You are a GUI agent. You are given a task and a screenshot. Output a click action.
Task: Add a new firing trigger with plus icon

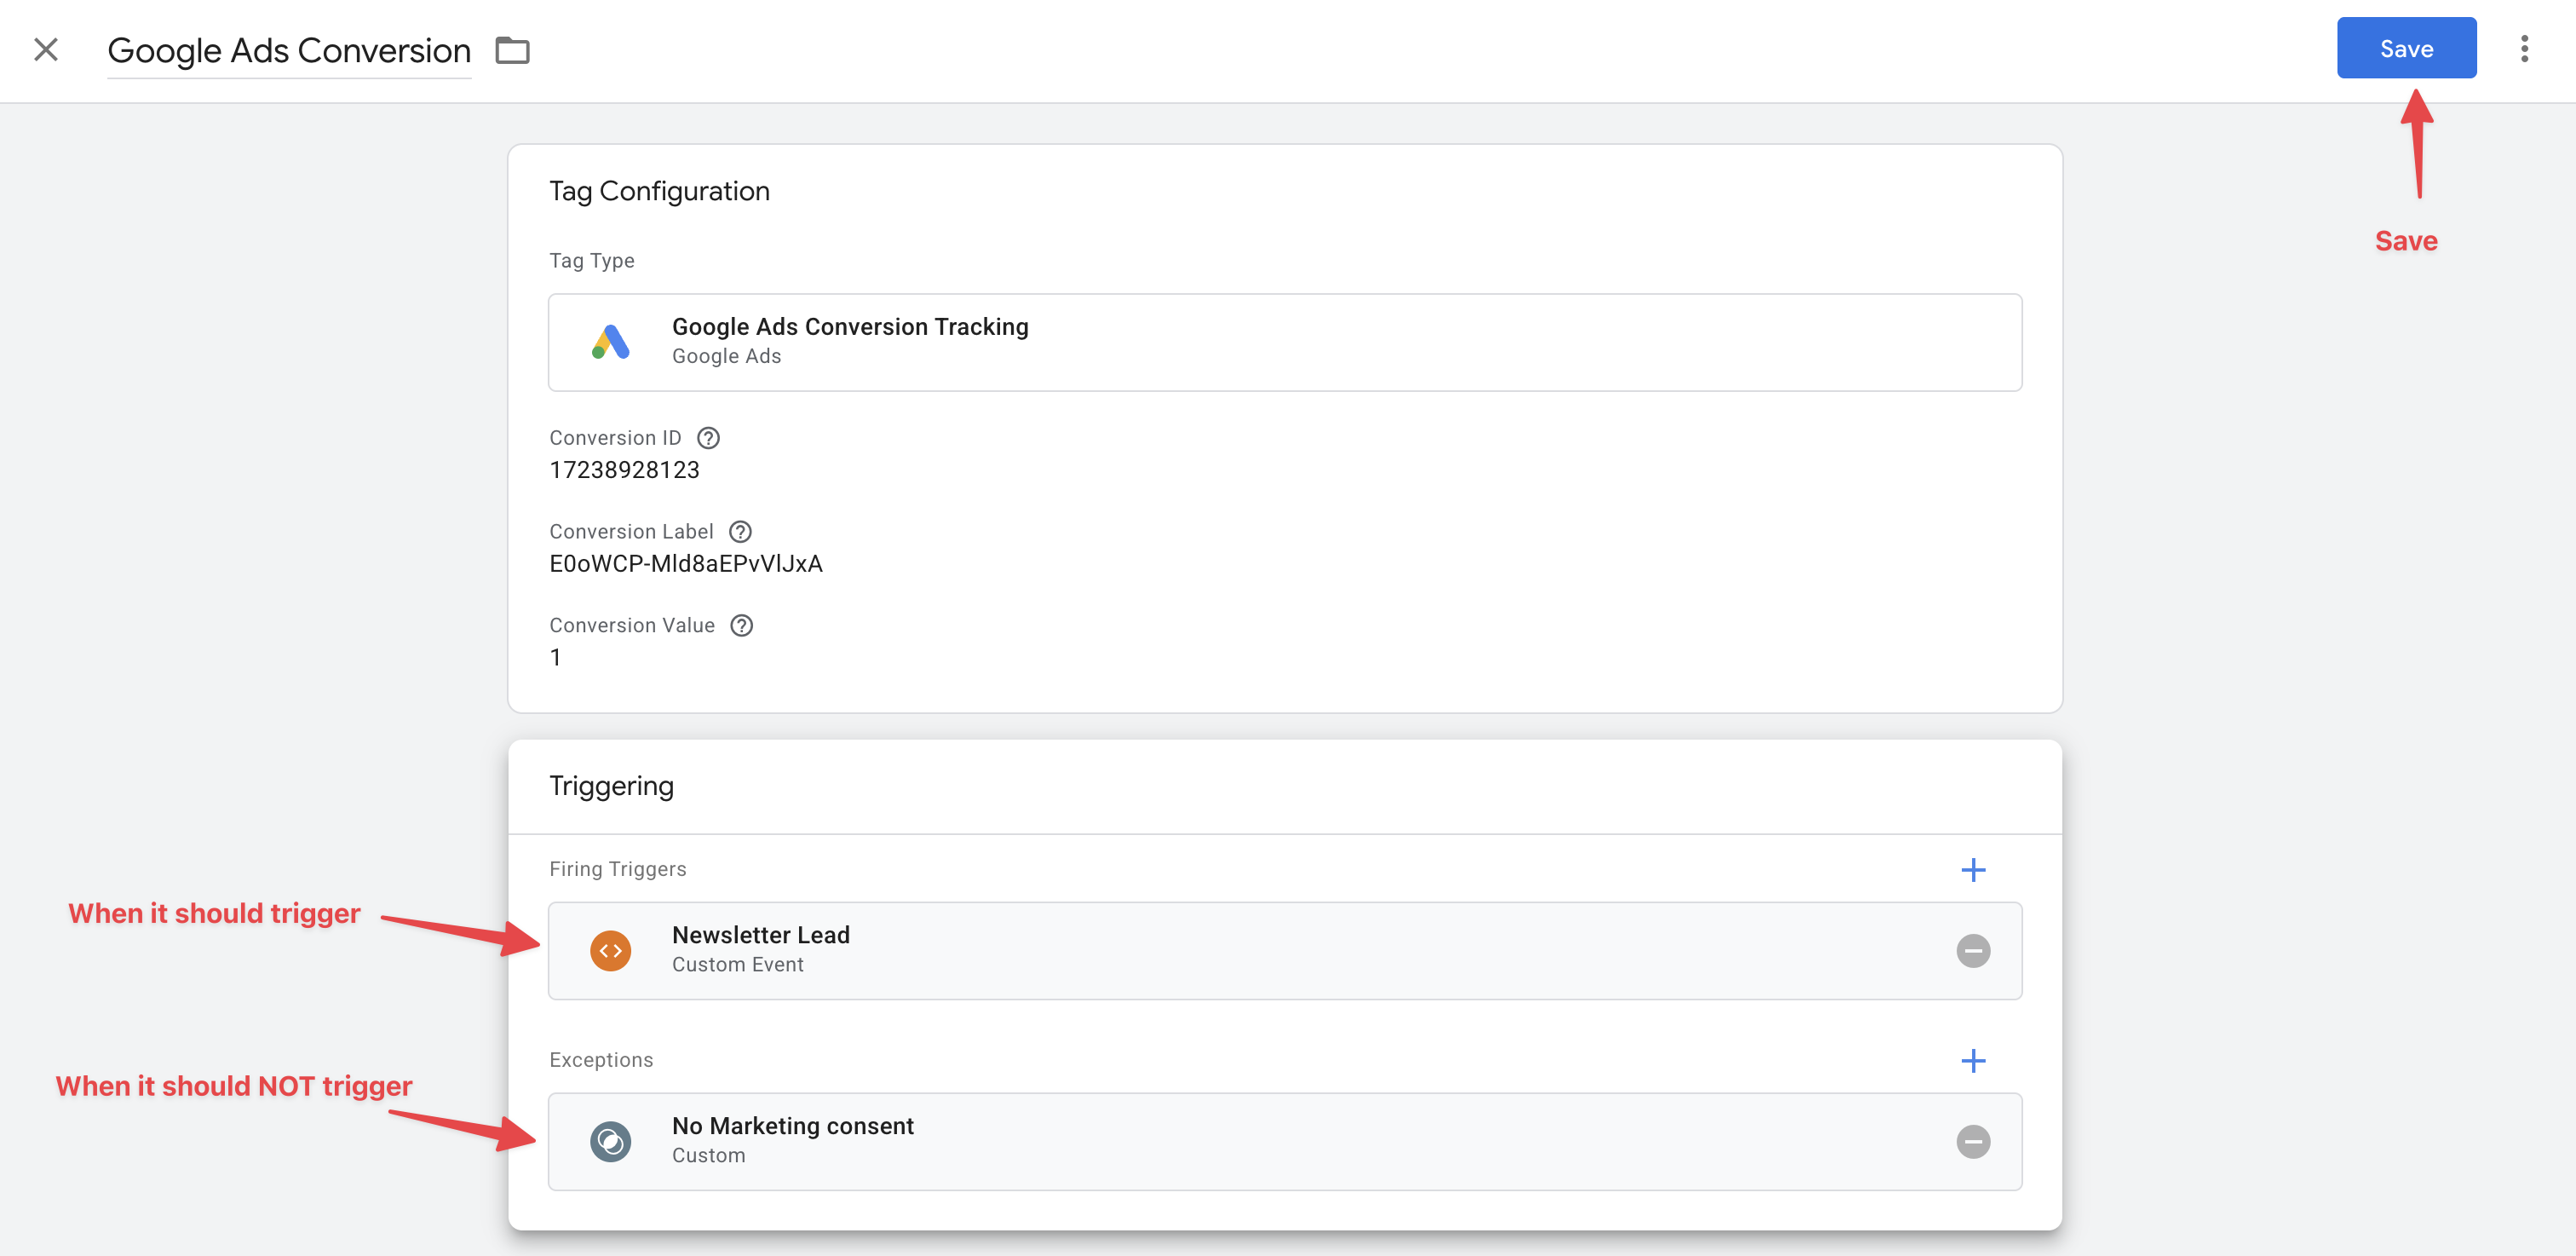pyautogui.click(x=1972, y=870)
